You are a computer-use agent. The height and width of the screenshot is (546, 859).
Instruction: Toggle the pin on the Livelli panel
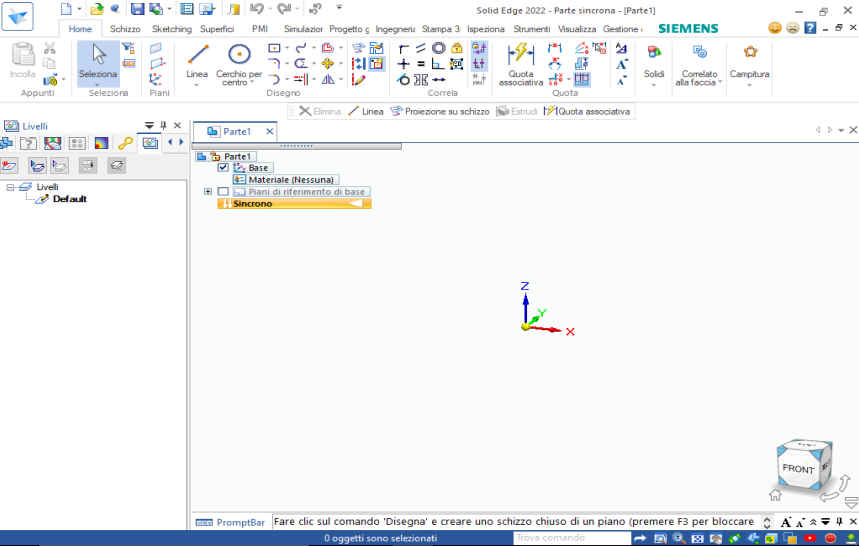163,125
